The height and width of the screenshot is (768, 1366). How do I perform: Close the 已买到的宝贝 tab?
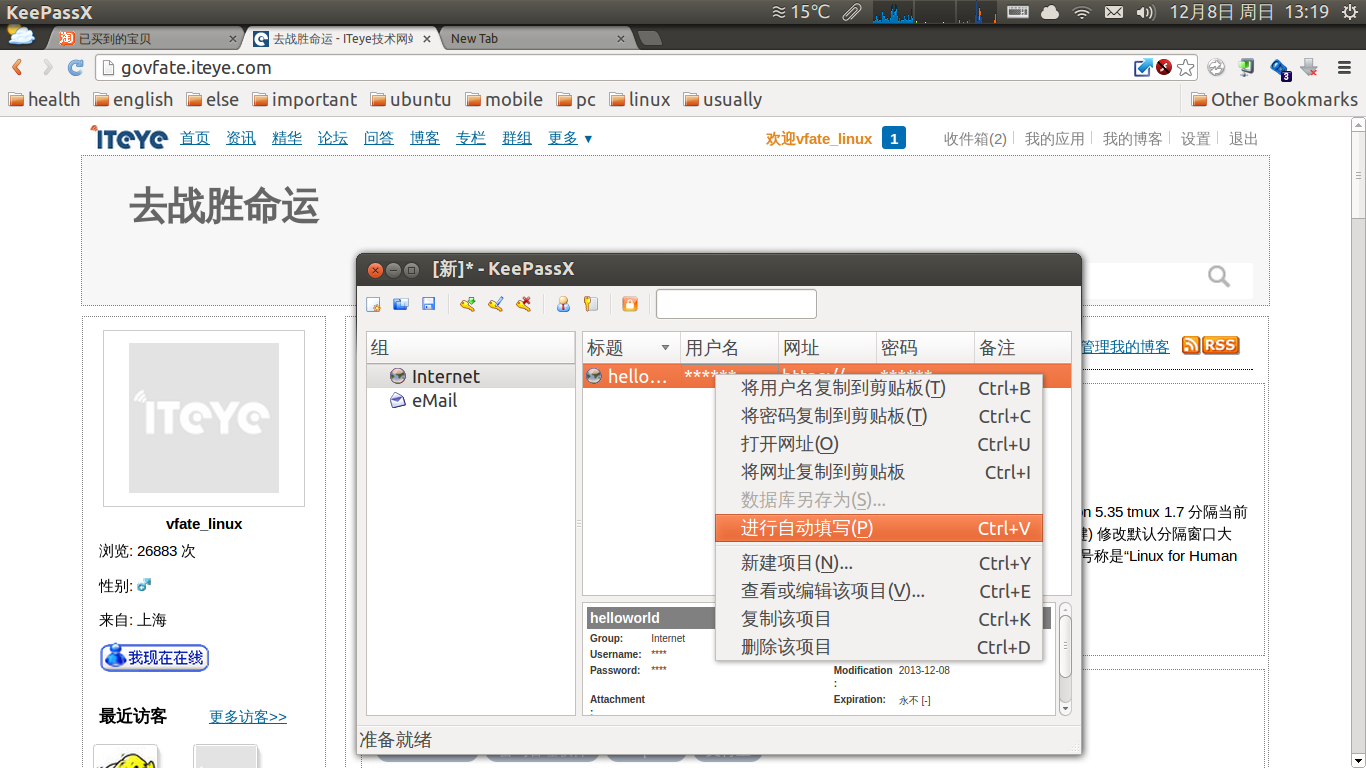(x=233, y=39)
